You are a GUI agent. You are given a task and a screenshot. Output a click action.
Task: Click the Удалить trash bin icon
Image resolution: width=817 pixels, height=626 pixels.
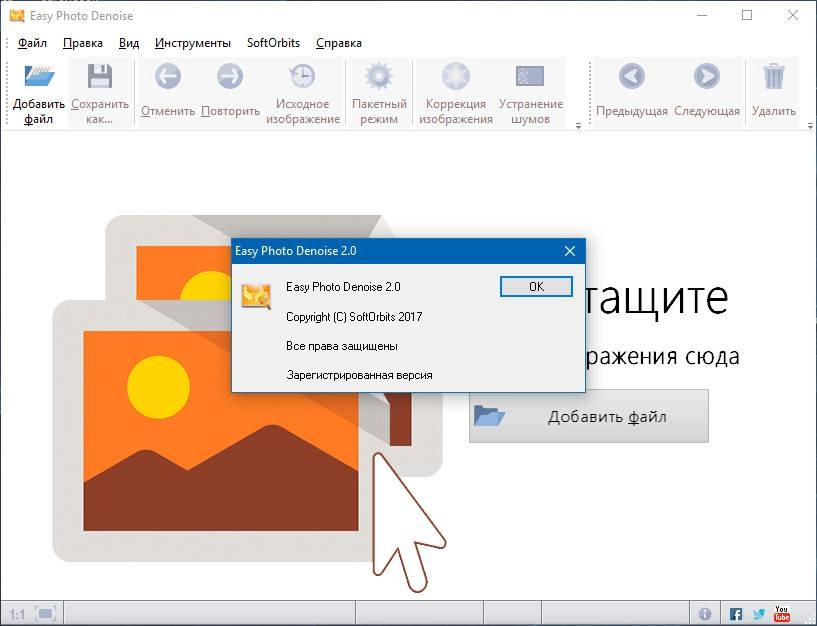[773, 77]
